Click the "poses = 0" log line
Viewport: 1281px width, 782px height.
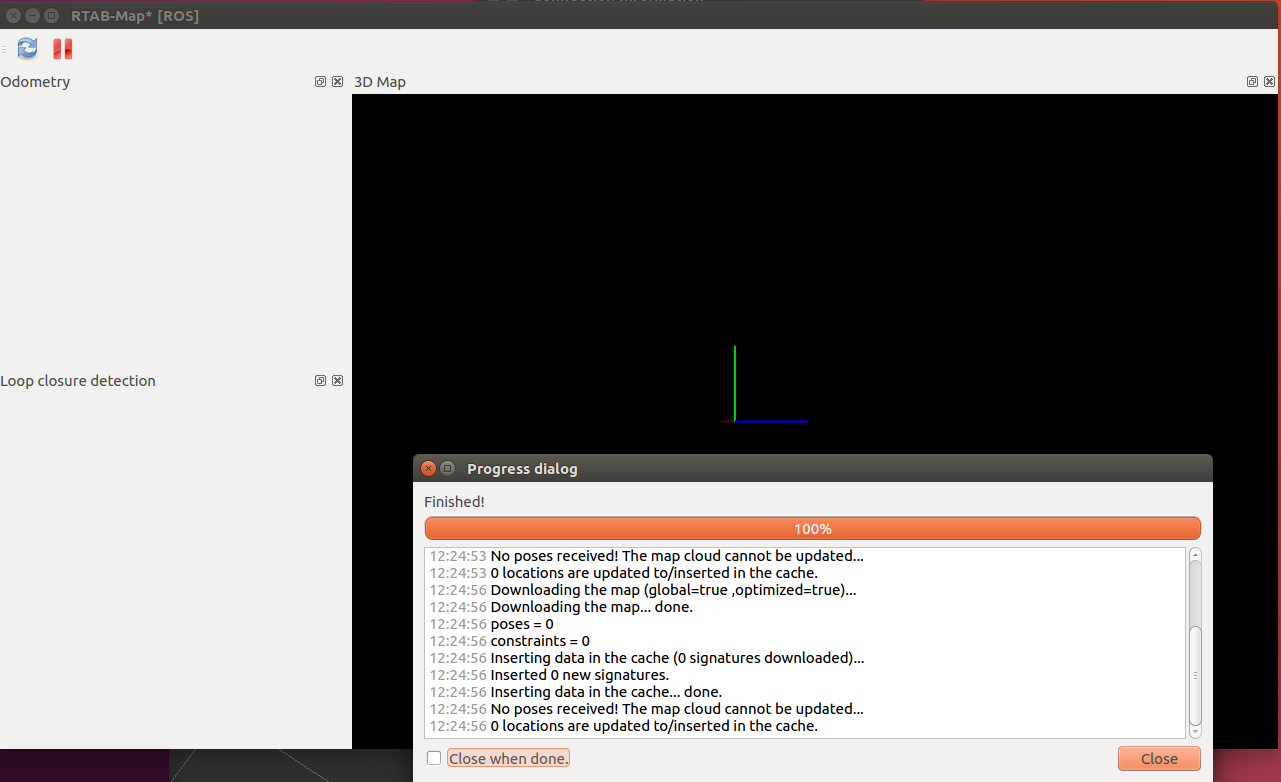click(x=521, y=624)
